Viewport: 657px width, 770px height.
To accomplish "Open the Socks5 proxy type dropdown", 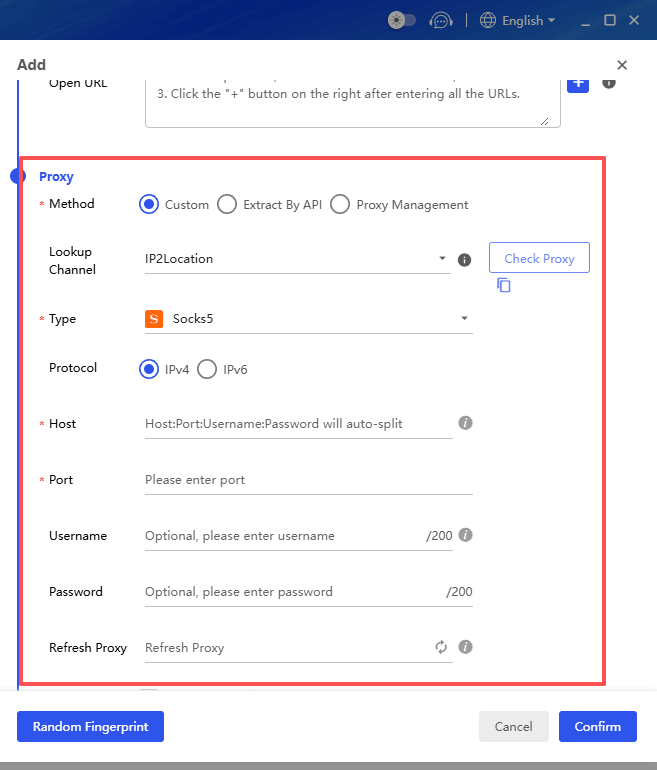I will pyautogui.click(x=309, y=319).
